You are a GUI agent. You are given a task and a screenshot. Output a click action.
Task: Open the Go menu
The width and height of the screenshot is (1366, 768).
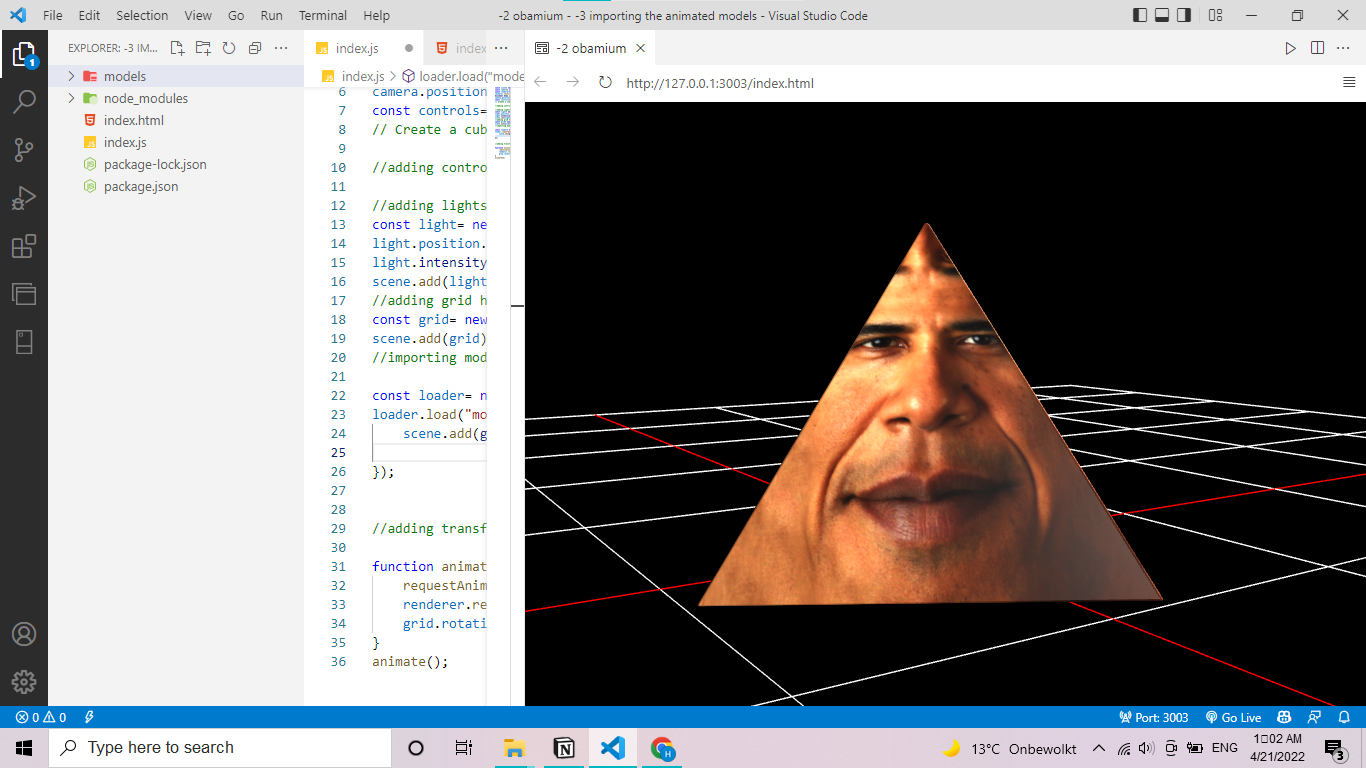pyautogui.click(x=236, y=15)
